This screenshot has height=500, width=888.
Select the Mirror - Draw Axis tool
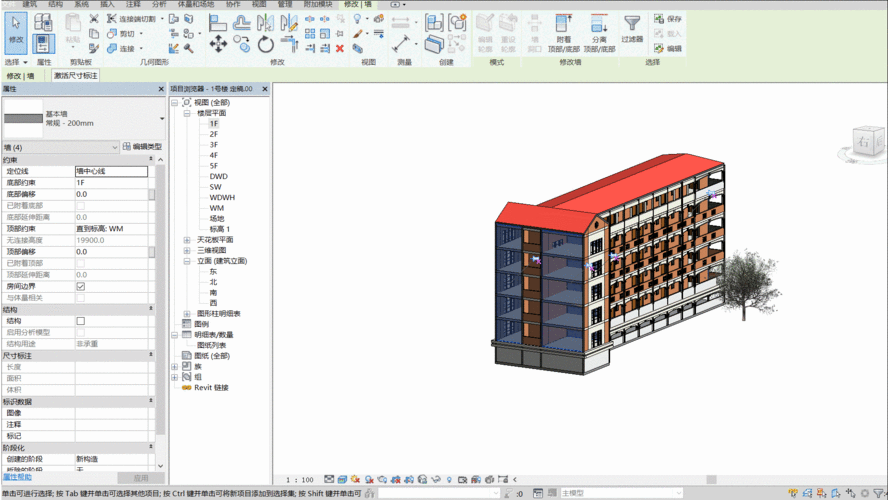[x=288, y=23]
